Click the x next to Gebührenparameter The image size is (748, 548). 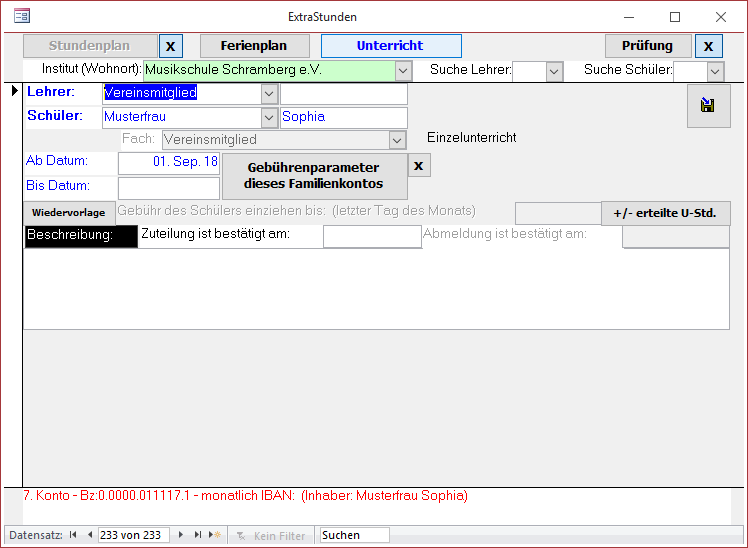coord(419,165)
